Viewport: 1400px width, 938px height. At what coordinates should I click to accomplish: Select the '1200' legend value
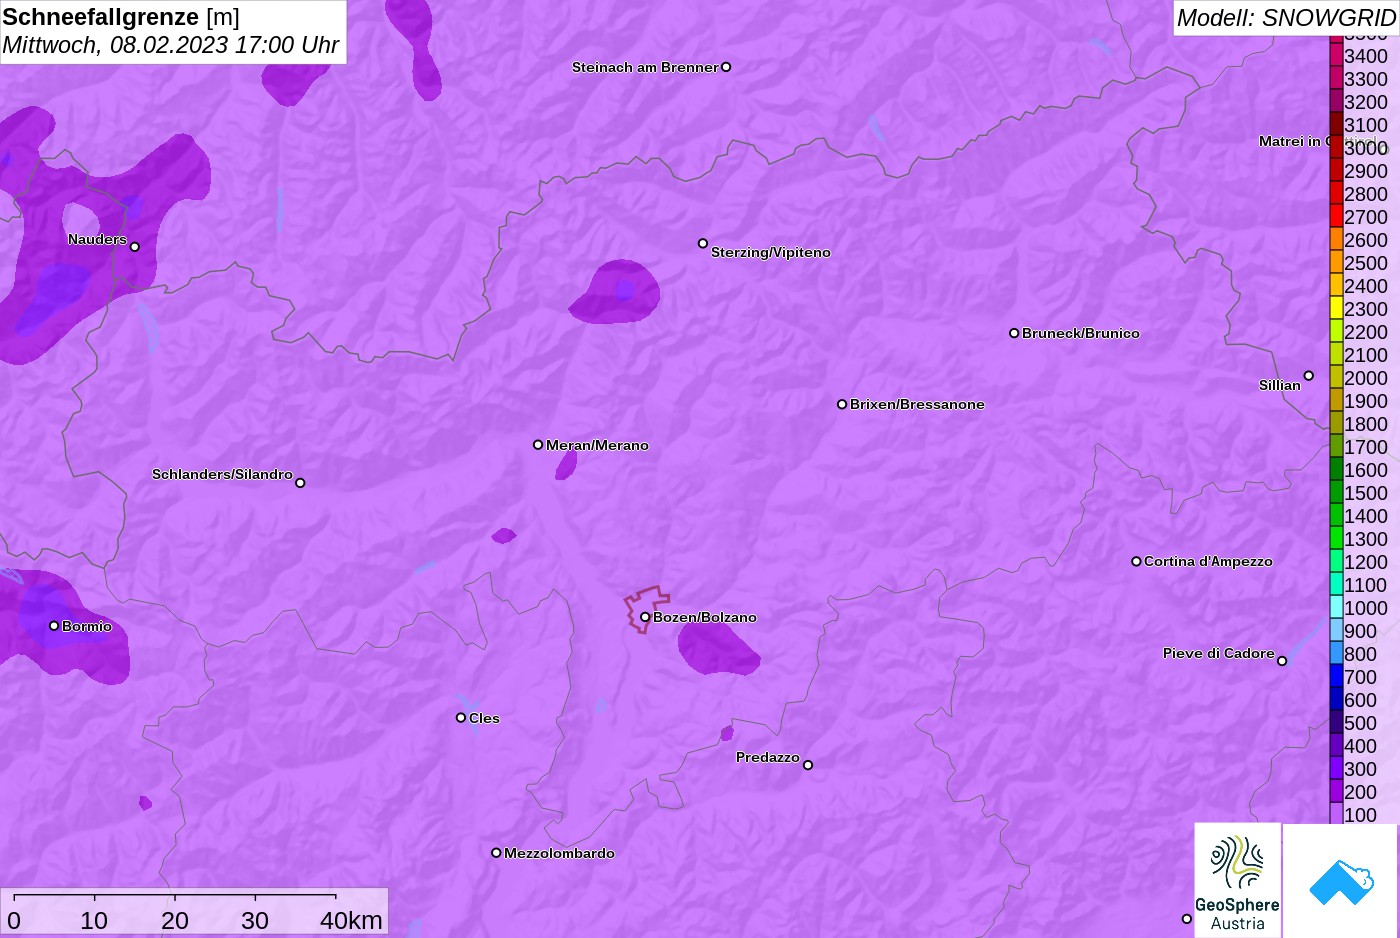pos(1366,562)
